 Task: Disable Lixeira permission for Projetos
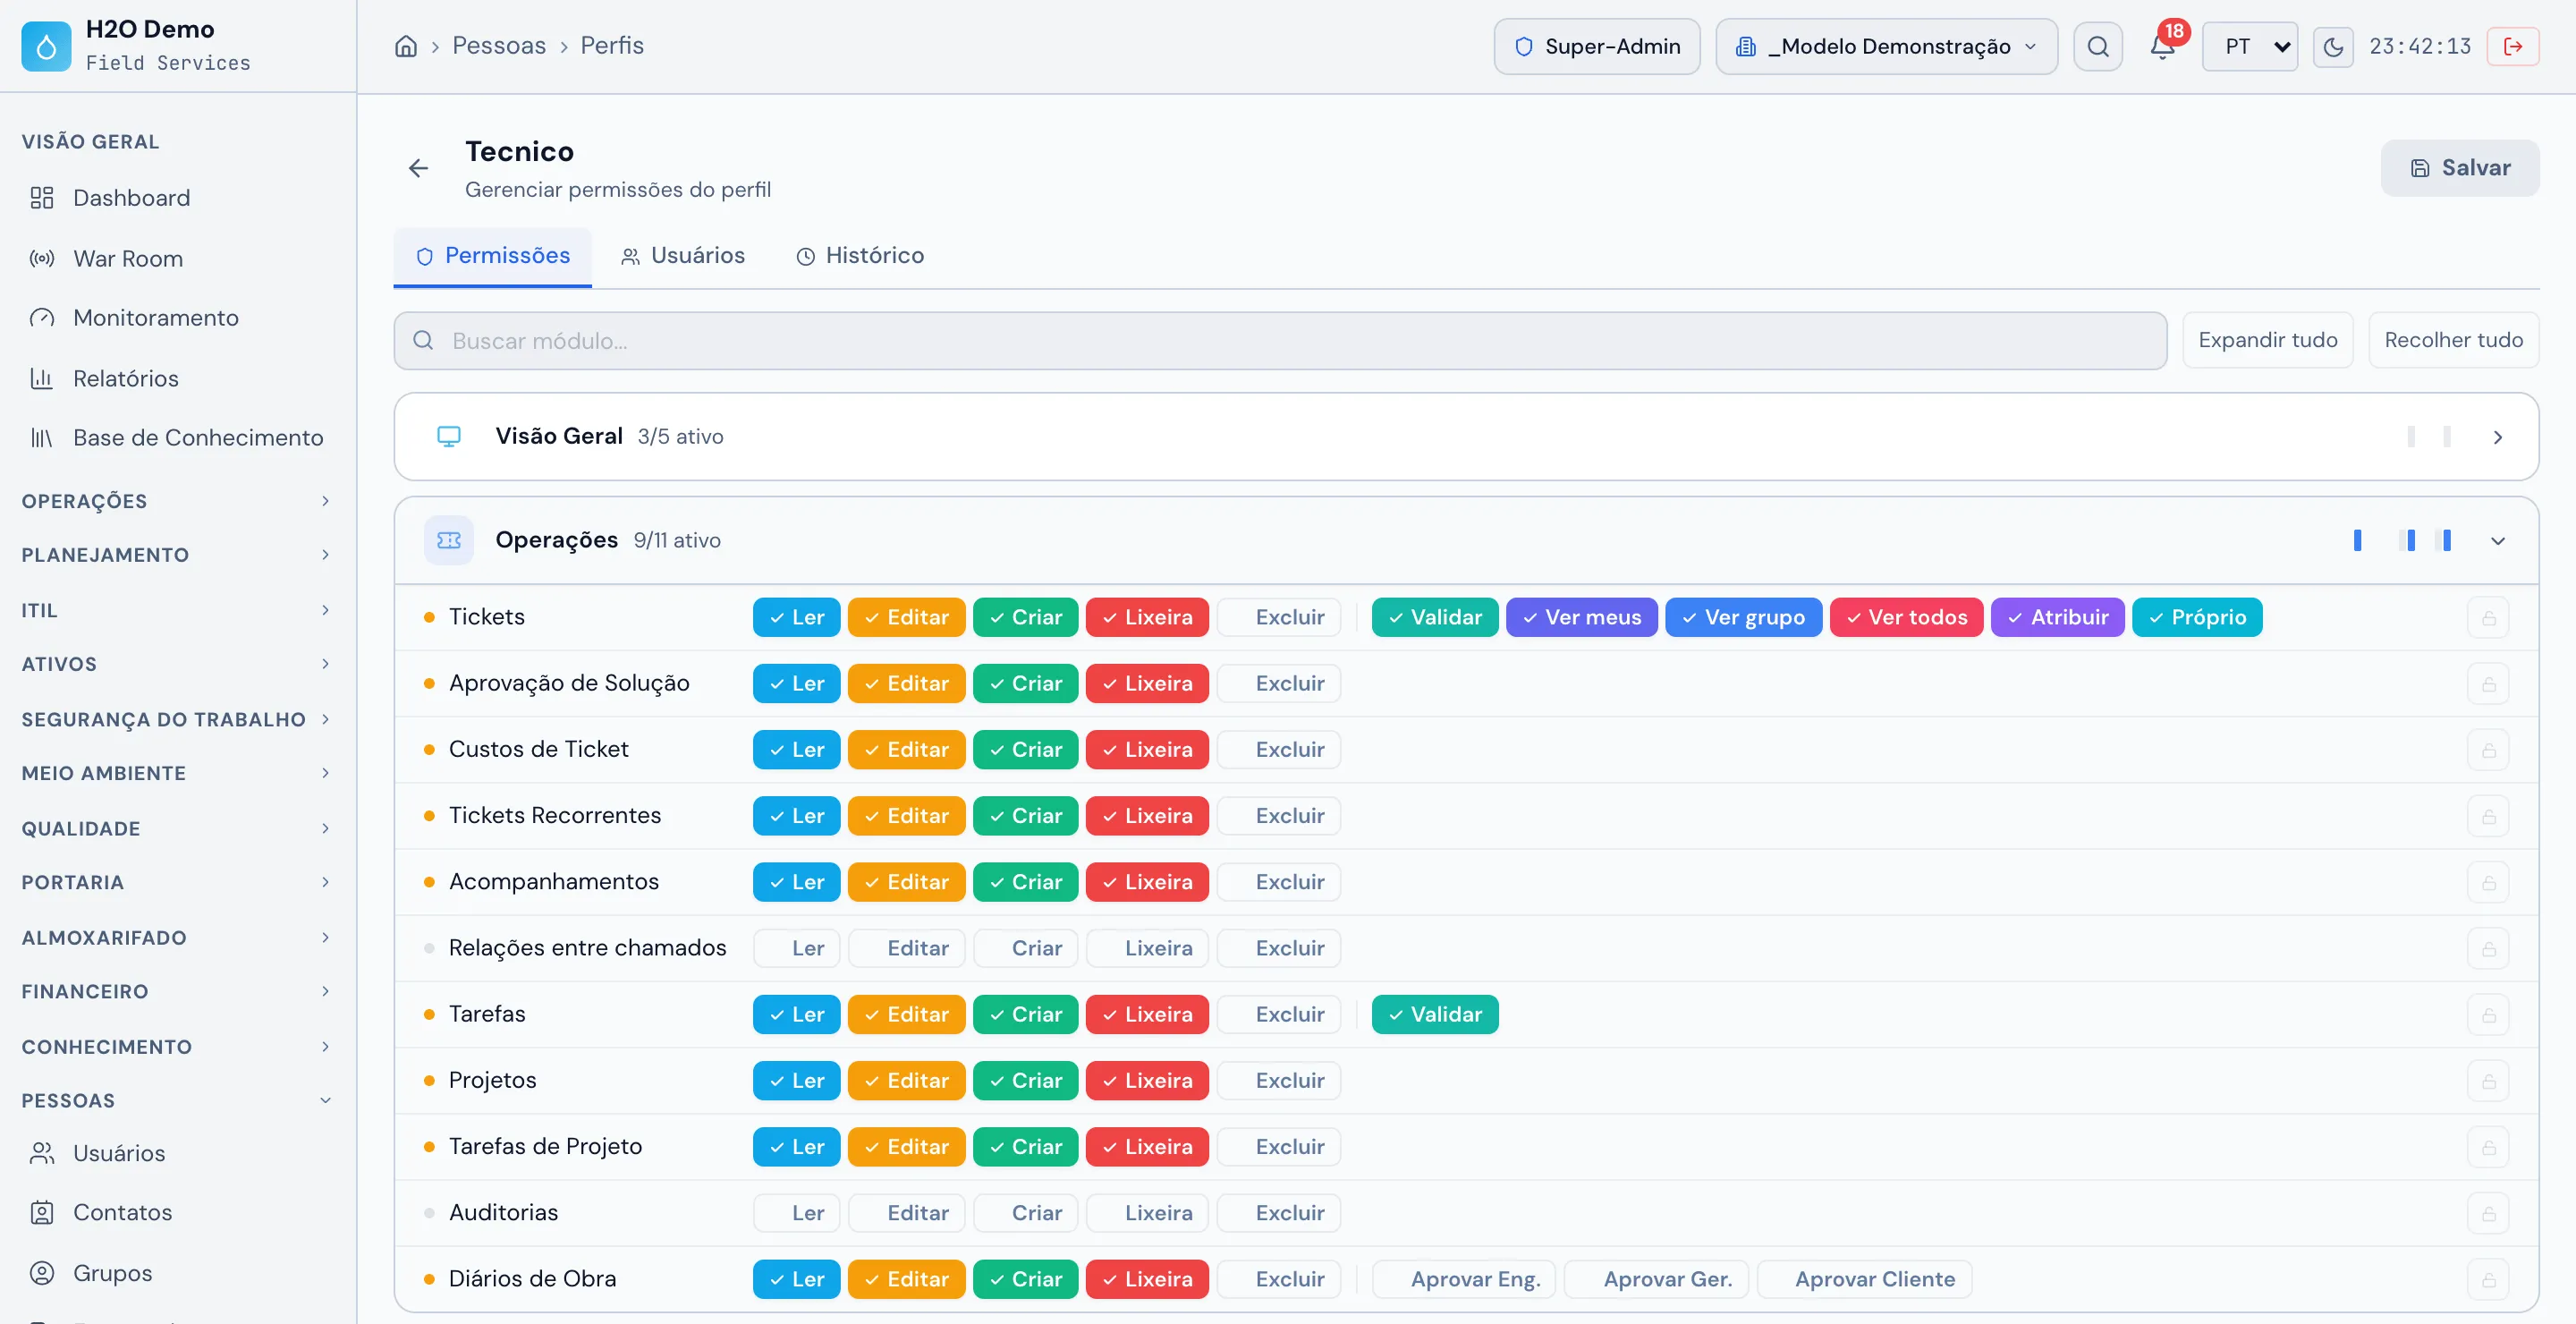pyautogui.click(x=1147, y=1081)
